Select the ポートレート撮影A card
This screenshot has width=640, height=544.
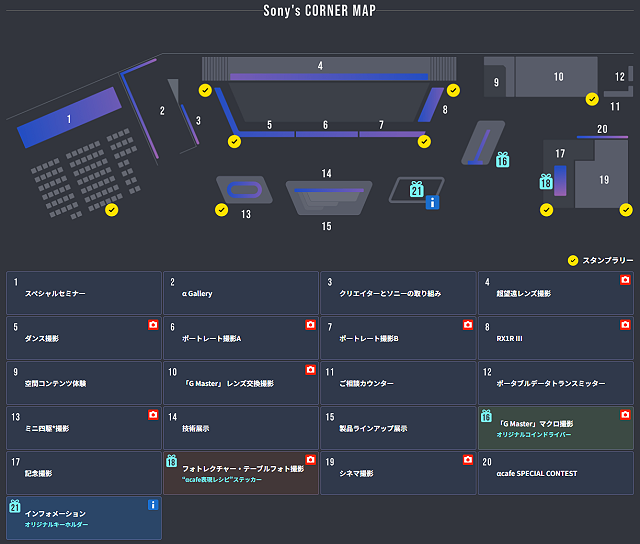pos(240,338)
